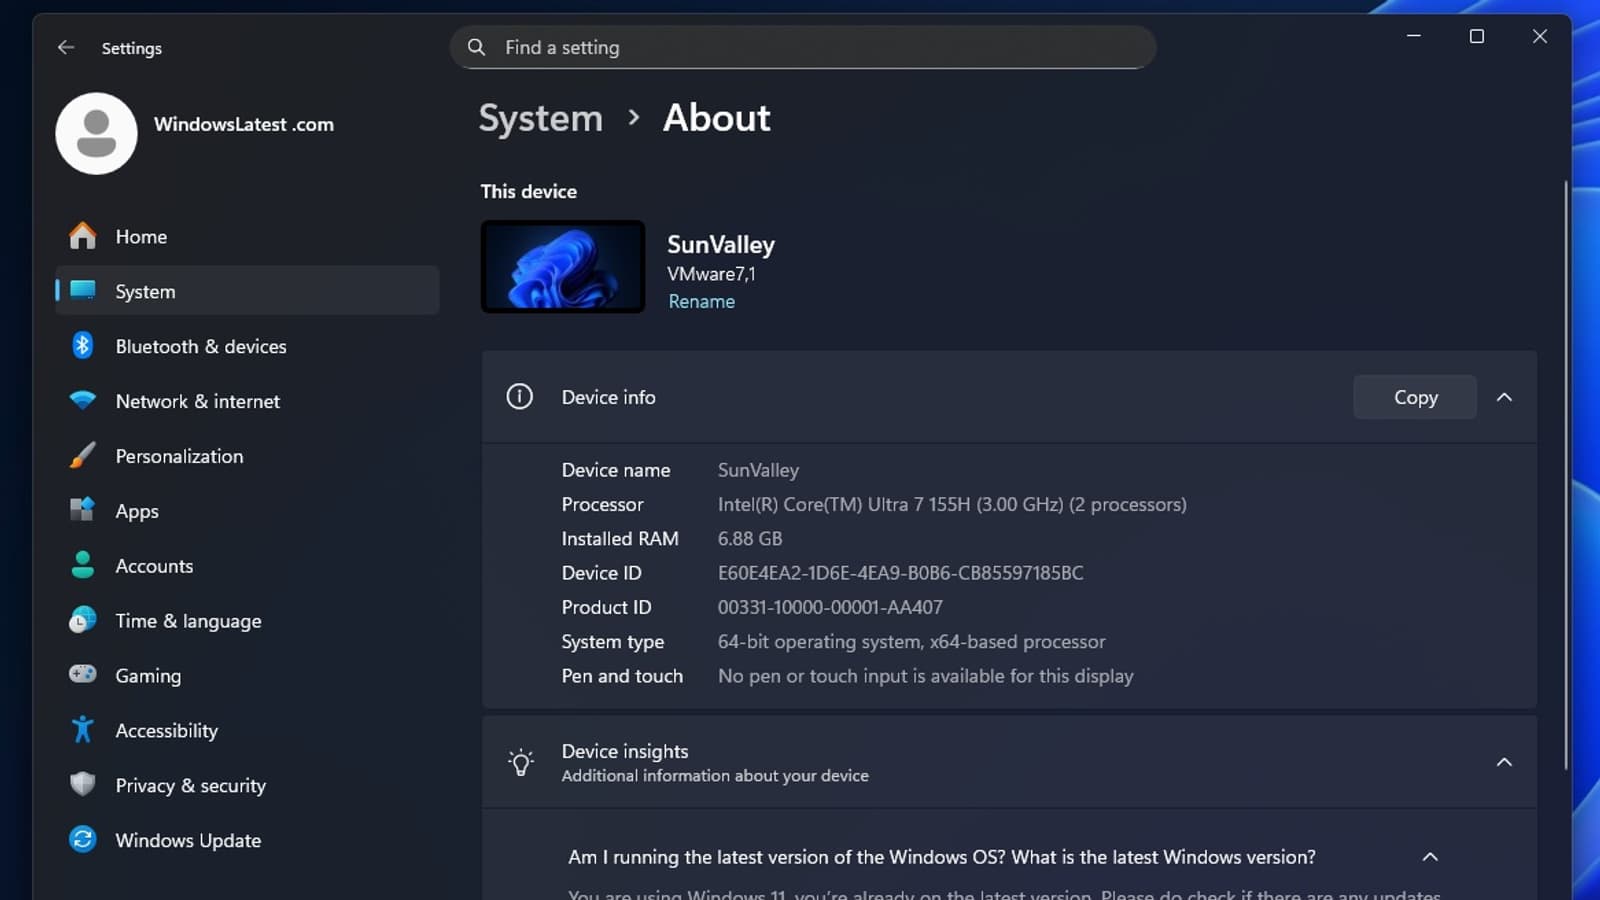Minimize the Settings window

click(x=1414, y=36)
